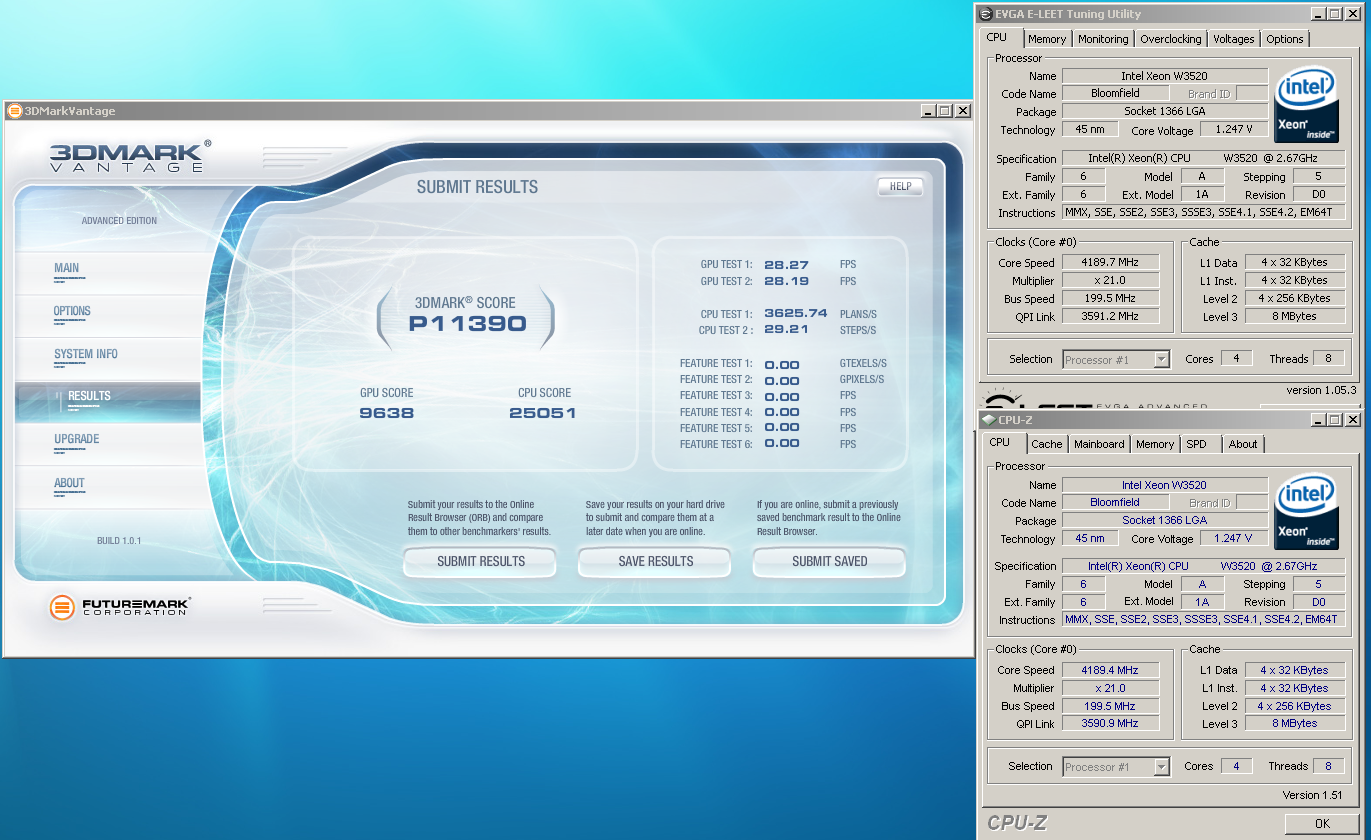
Task: Click the Futuremark Corporation logo
Action: point(119,606)
